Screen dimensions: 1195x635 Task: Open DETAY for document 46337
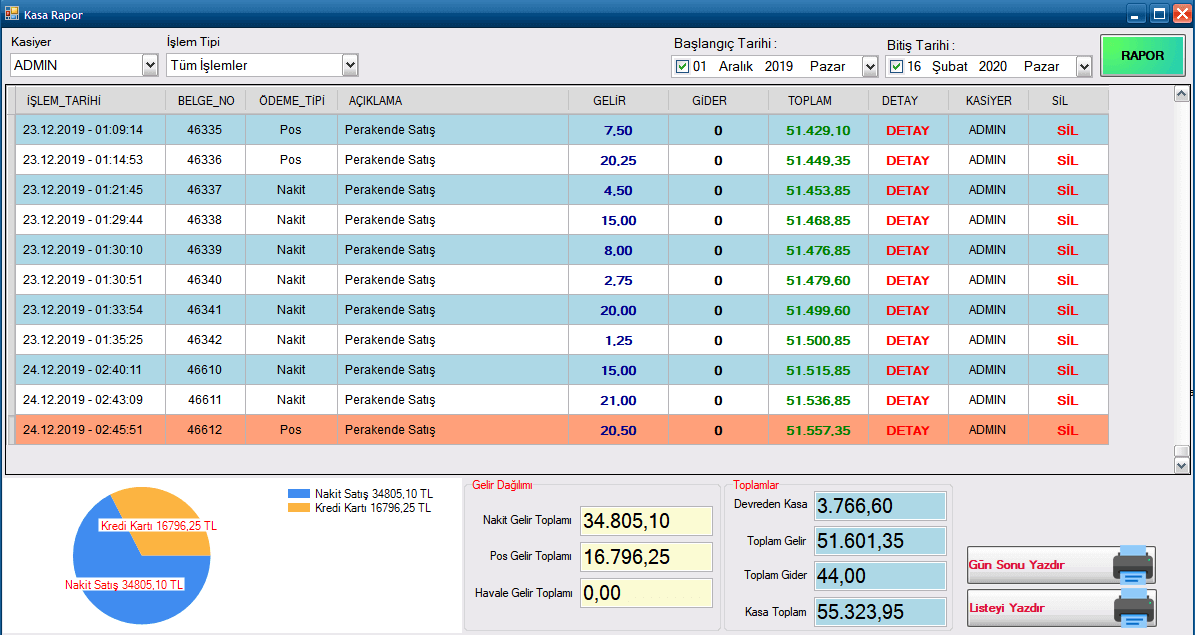coord(908,190)
